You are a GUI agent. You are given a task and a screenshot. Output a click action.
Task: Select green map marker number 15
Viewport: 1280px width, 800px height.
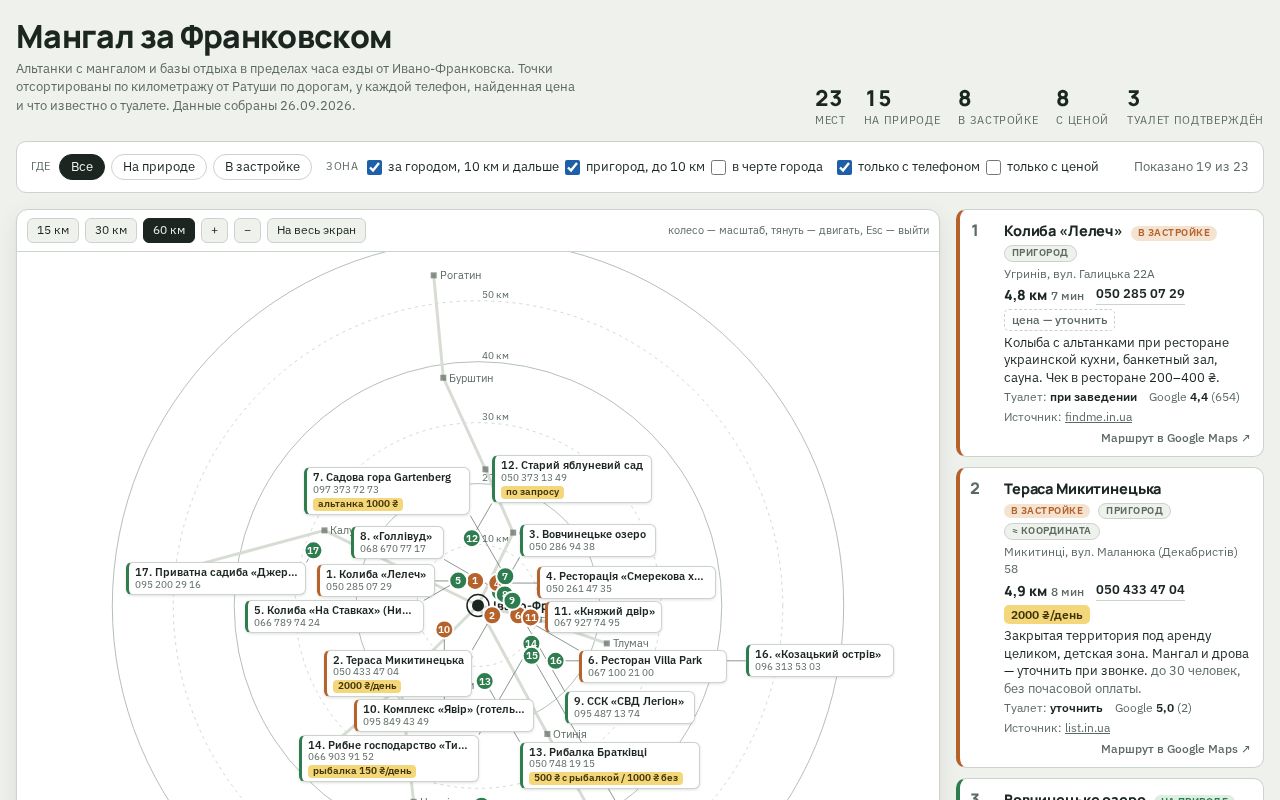[x=532, y=655]
